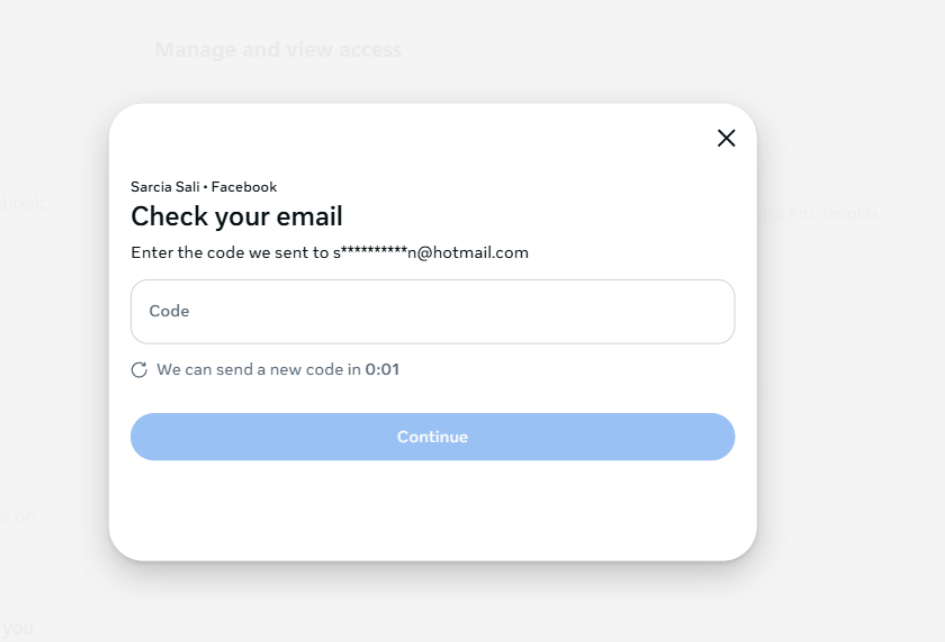This screenshot has width=945, height=642.
Task: Click the "Enter the code we sent to" text
Action: [231, 253]
